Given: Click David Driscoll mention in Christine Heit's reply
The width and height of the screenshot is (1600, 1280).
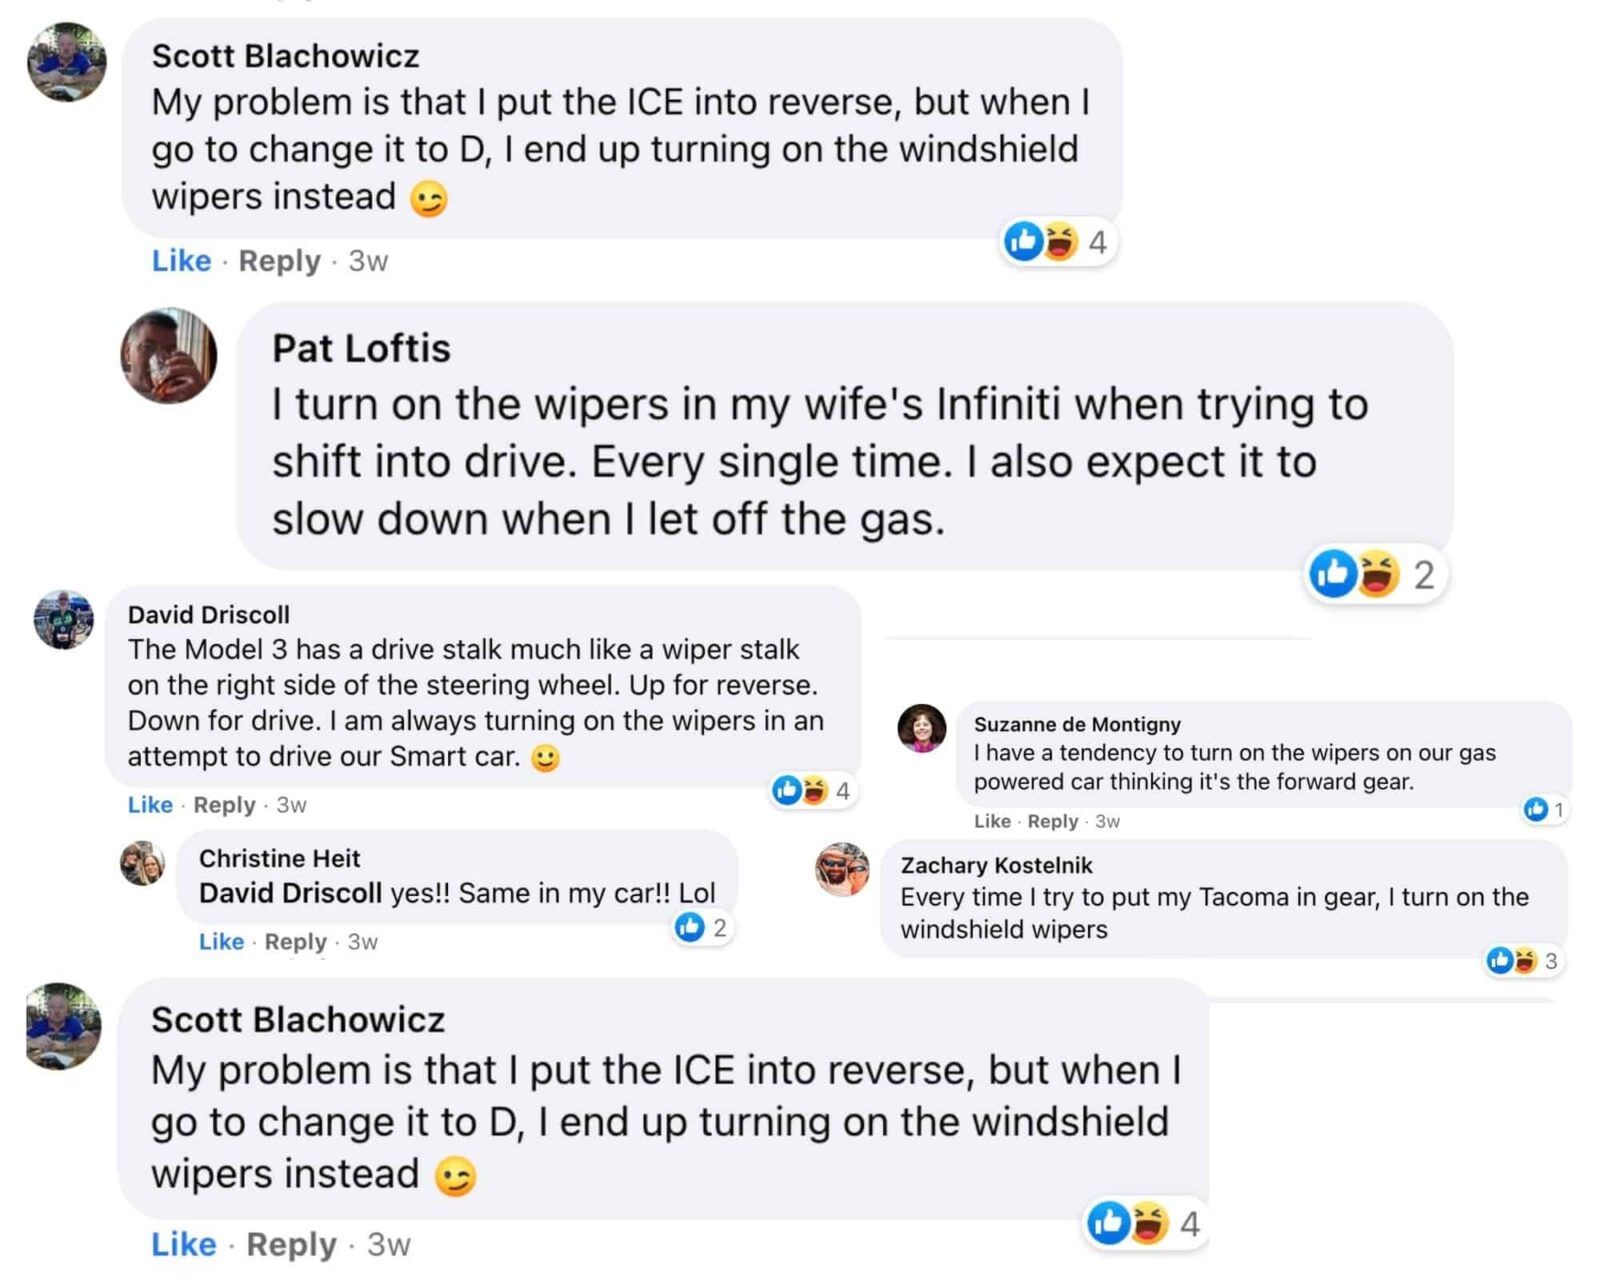Looking at the screenshot, I should pyautogui.click(x=290, y=893).
